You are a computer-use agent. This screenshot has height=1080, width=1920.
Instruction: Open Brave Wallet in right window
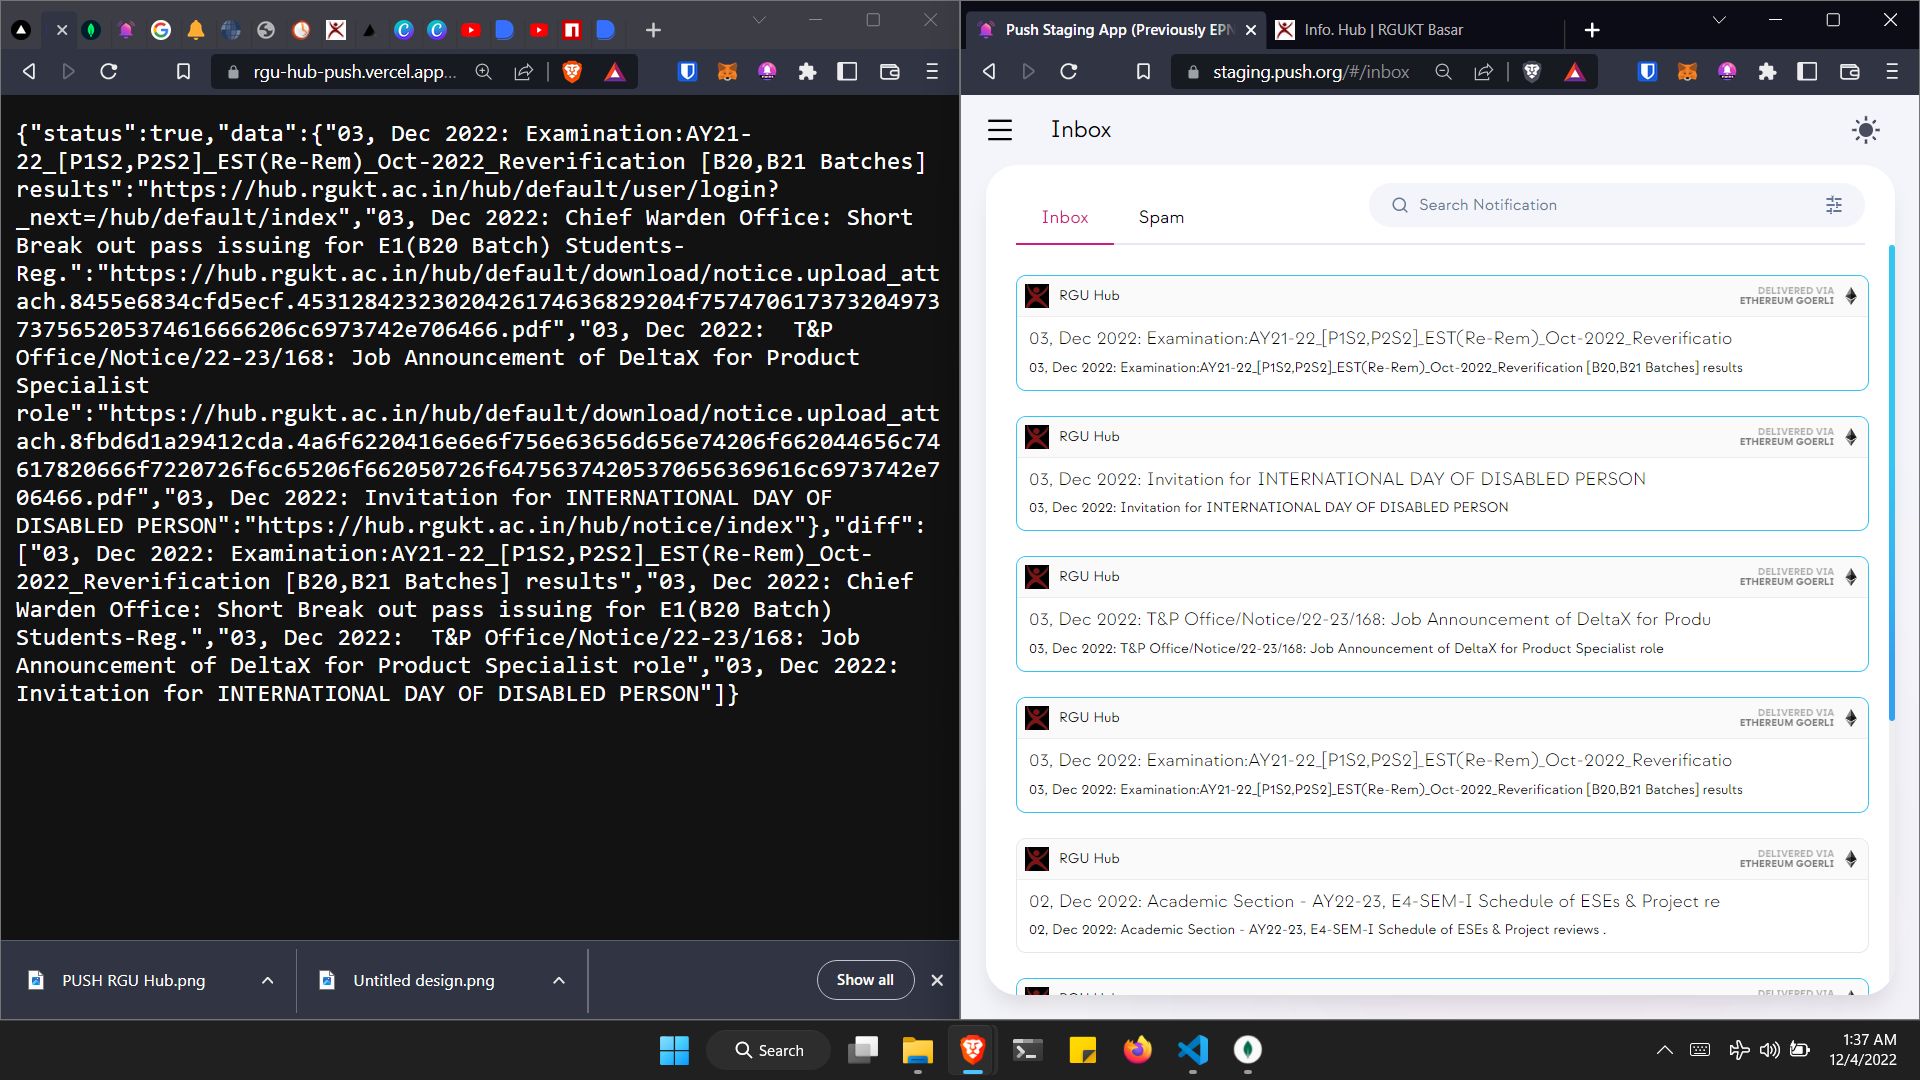click(1849, 71)
